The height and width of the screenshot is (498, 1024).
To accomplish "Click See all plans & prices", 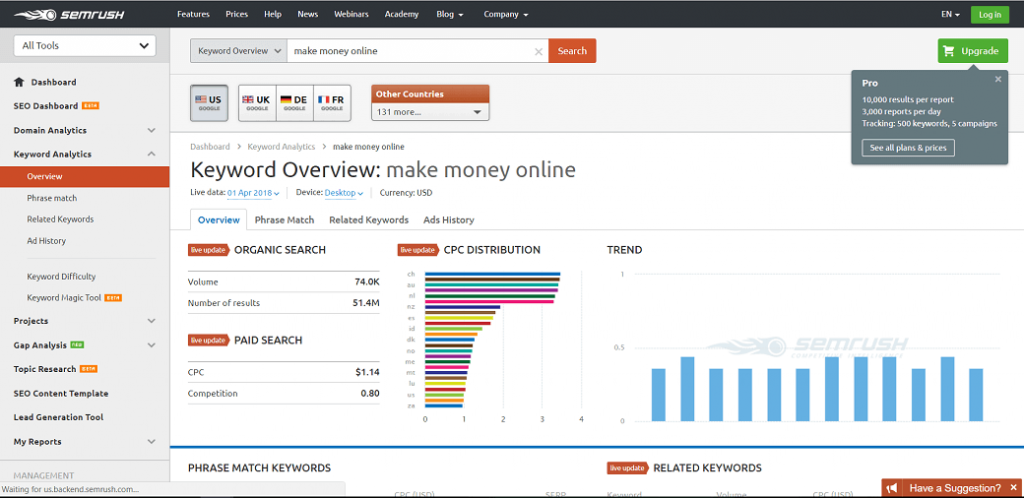I will 908,148.
